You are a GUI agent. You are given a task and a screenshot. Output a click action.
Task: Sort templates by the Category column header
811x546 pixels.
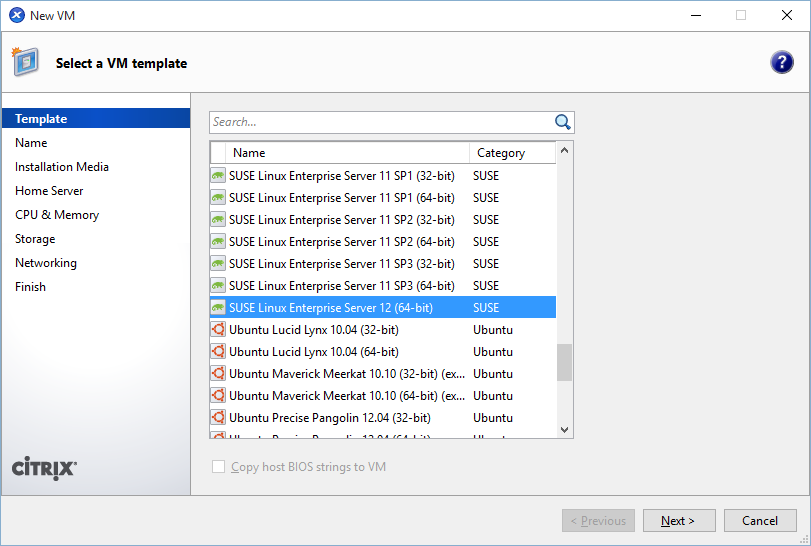pyautogui.click(x=510, y=153)
